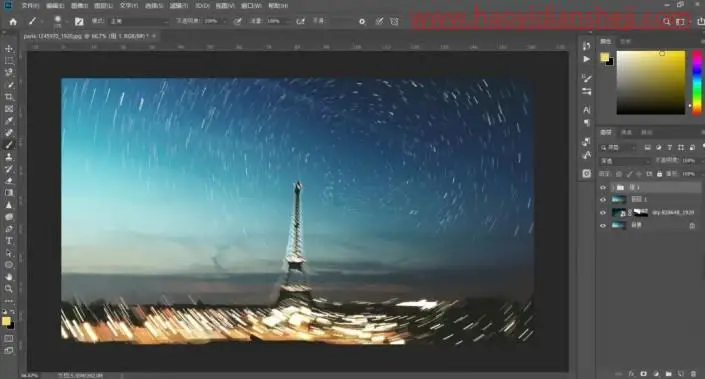The width and height of the screenshot is (705, 379).
Task: Open the History panel icon
Action: (586, 46)
